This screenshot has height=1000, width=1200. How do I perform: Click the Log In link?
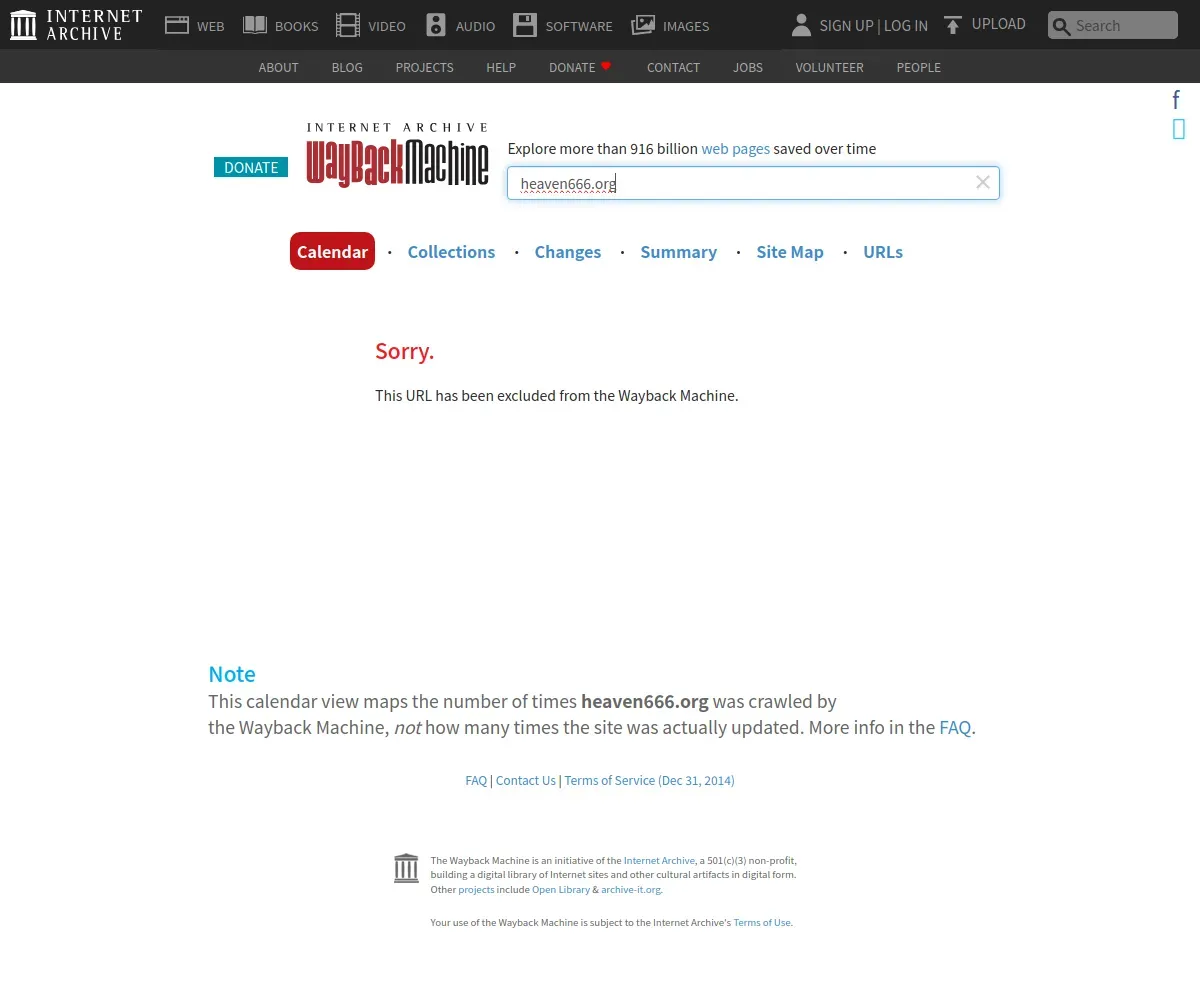tap(906, 26)
